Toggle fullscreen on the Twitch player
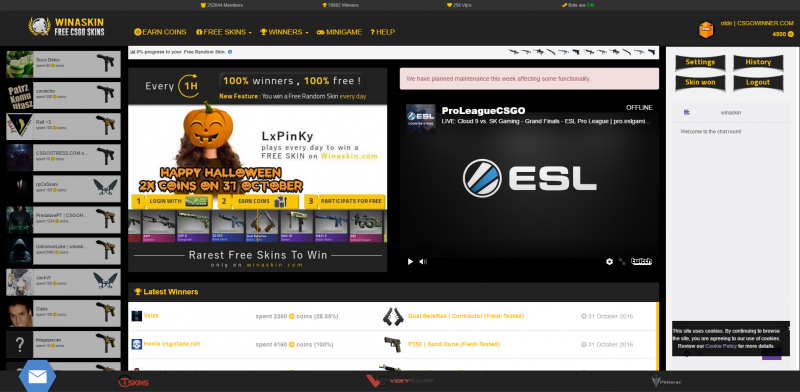 coord(622,261)
